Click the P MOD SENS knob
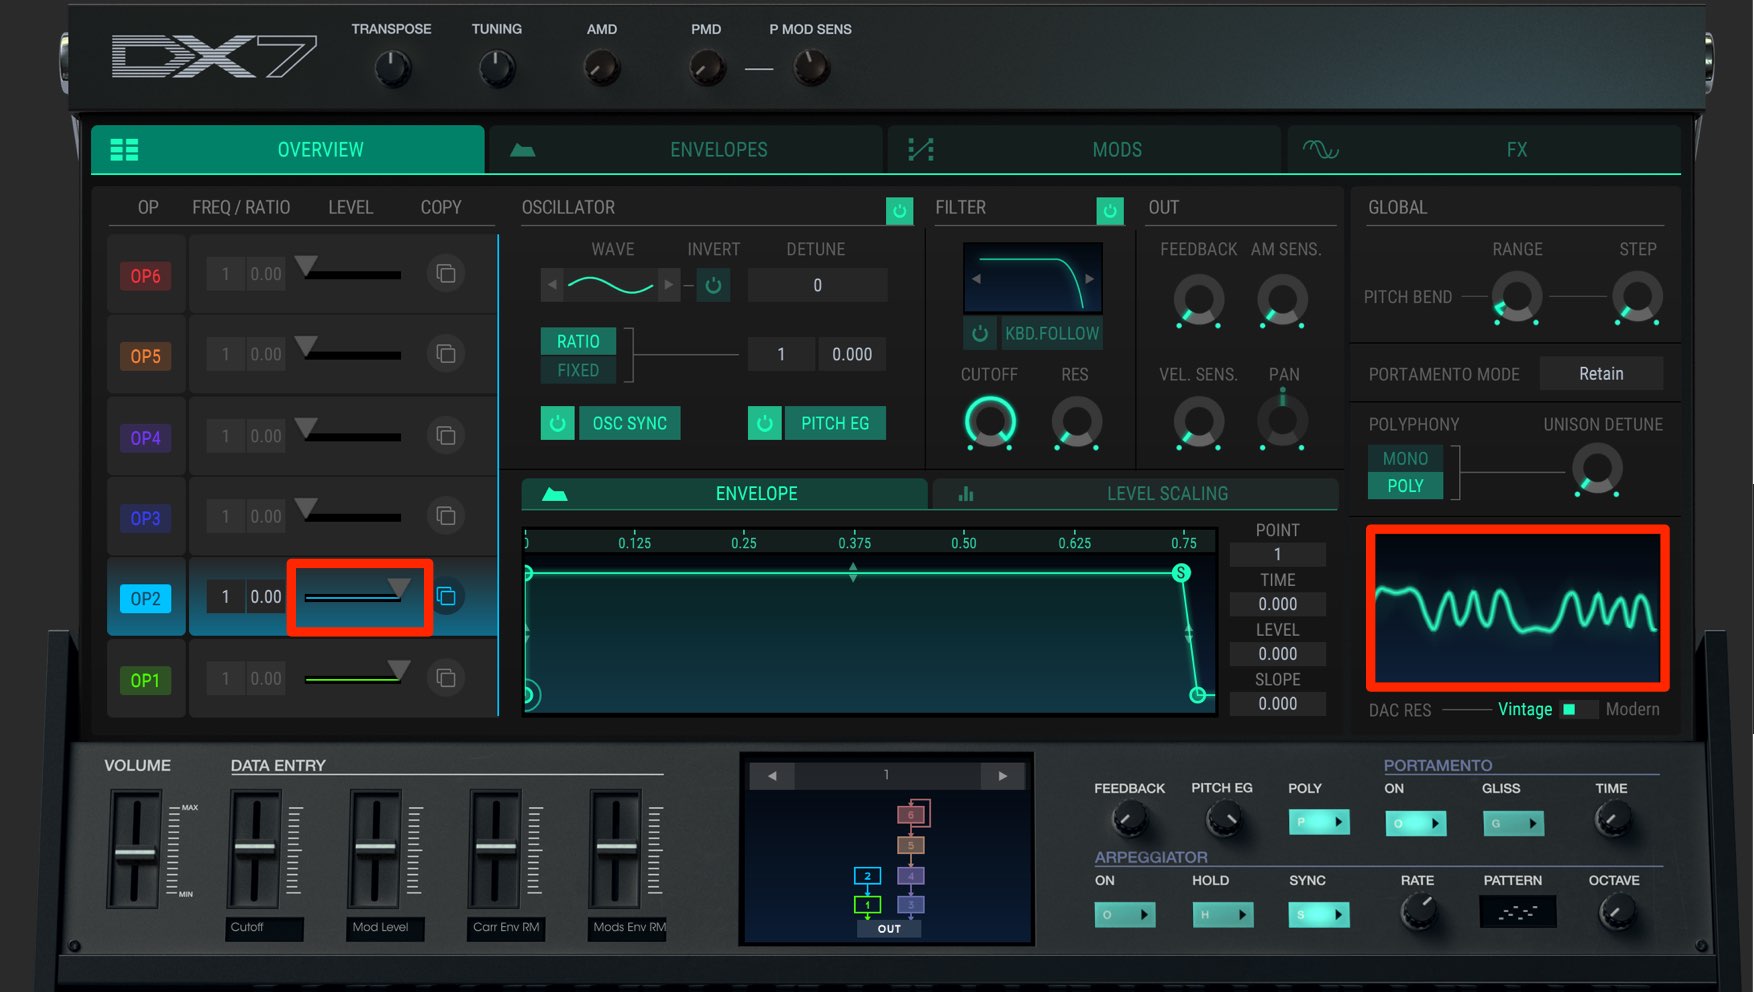This screenshot has height=992, width=1754. (x=811, y=68)
